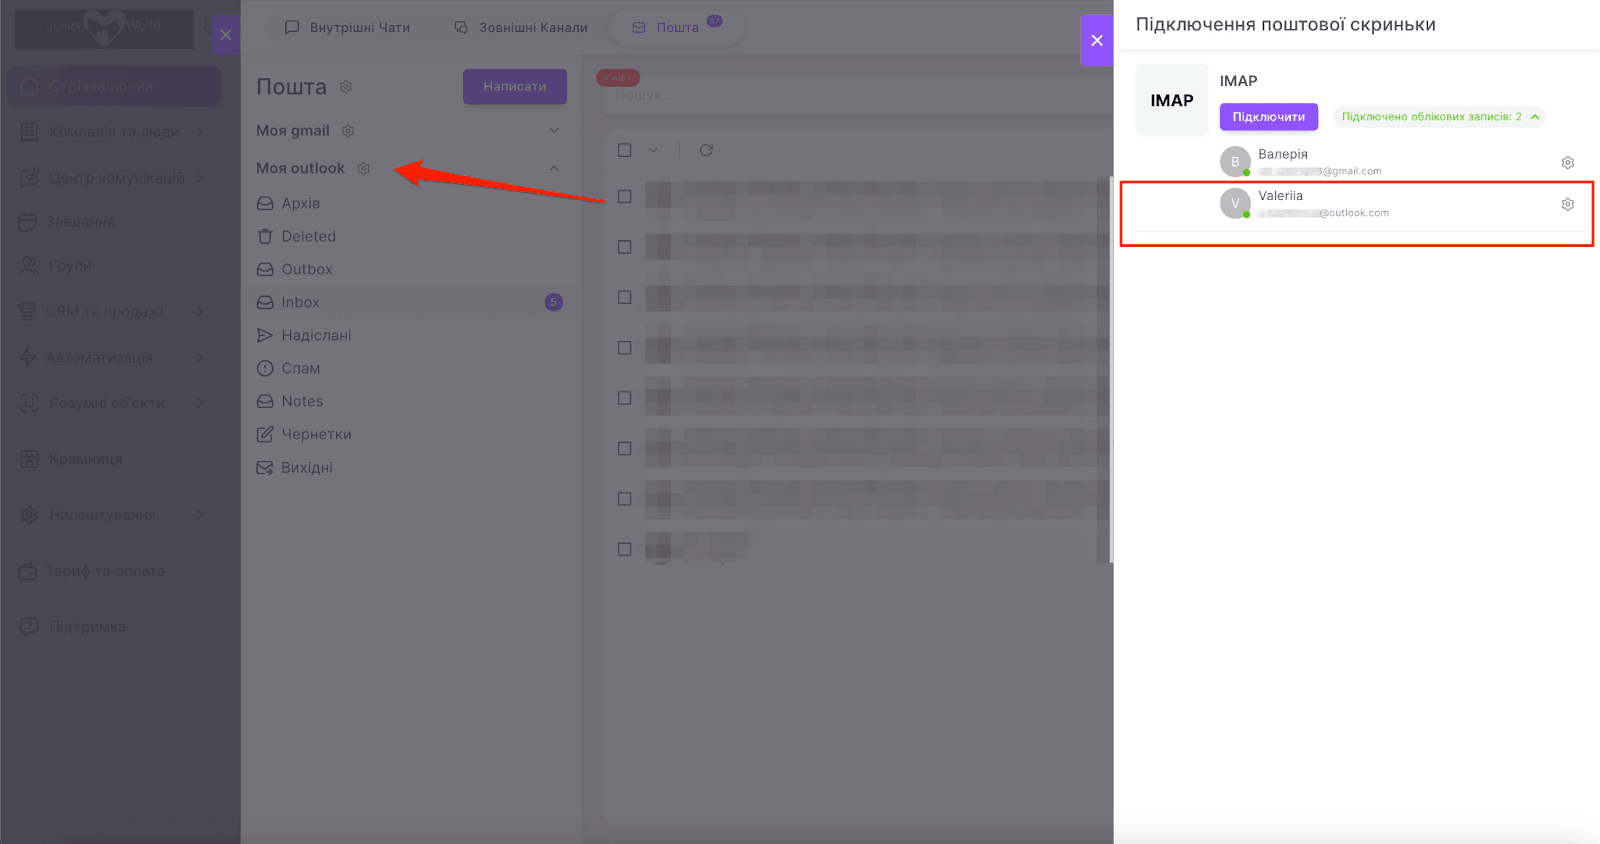
Task: Tick the select-all checkbox in mail toolbar
Action: (625, 150)
